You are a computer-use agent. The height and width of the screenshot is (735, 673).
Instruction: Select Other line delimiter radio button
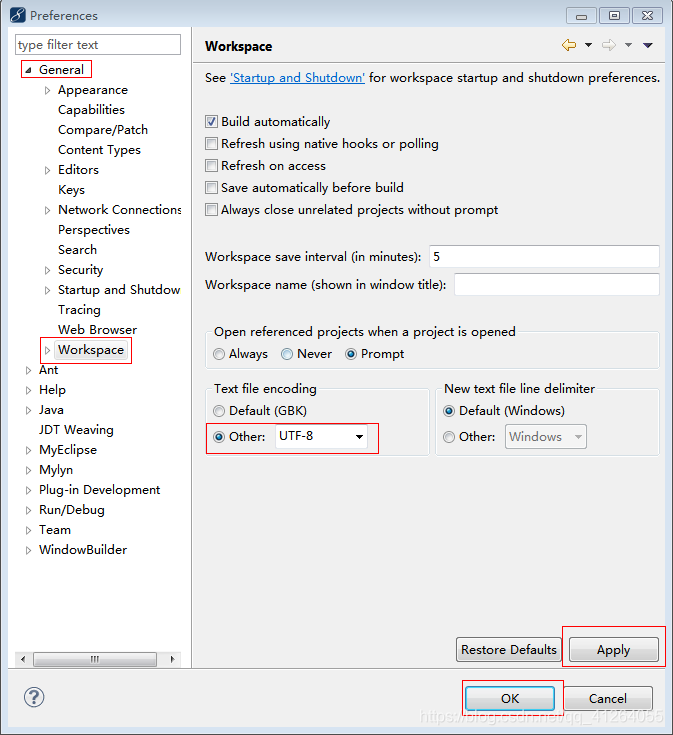click(449, 437)
